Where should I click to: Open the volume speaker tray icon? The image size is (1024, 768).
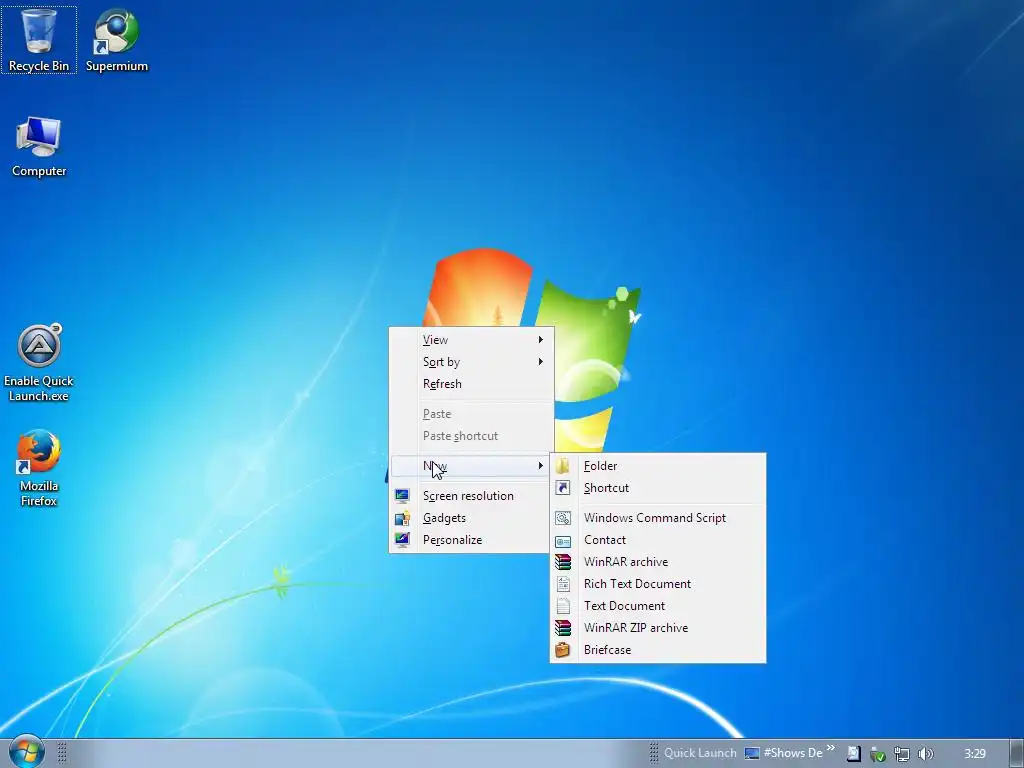point(925,754)
